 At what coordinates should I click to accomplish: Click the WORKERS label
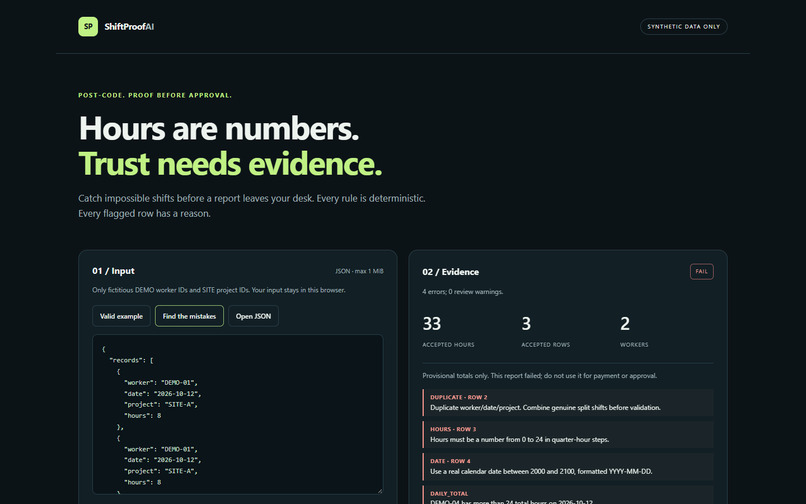[634, 345]
